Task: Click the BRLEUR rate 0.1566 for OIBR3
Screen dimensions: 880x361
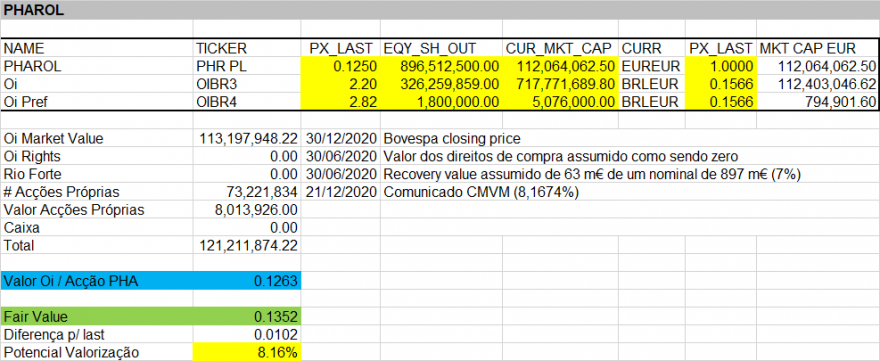Action: click(721, 84)
